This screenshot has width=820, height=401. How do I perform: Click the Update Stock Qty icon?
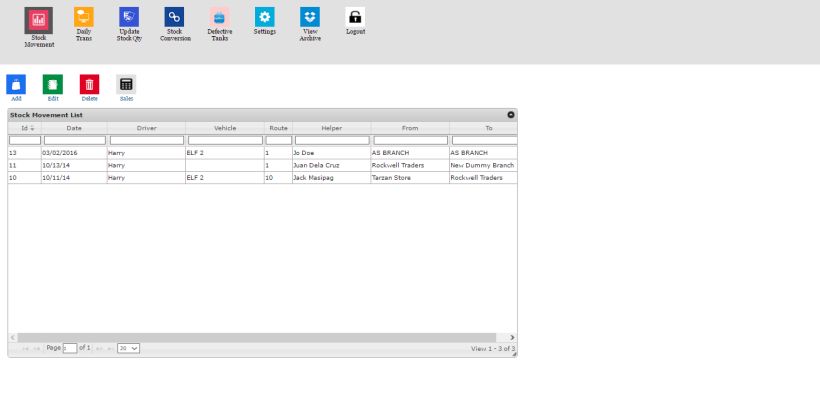[129, 17]
